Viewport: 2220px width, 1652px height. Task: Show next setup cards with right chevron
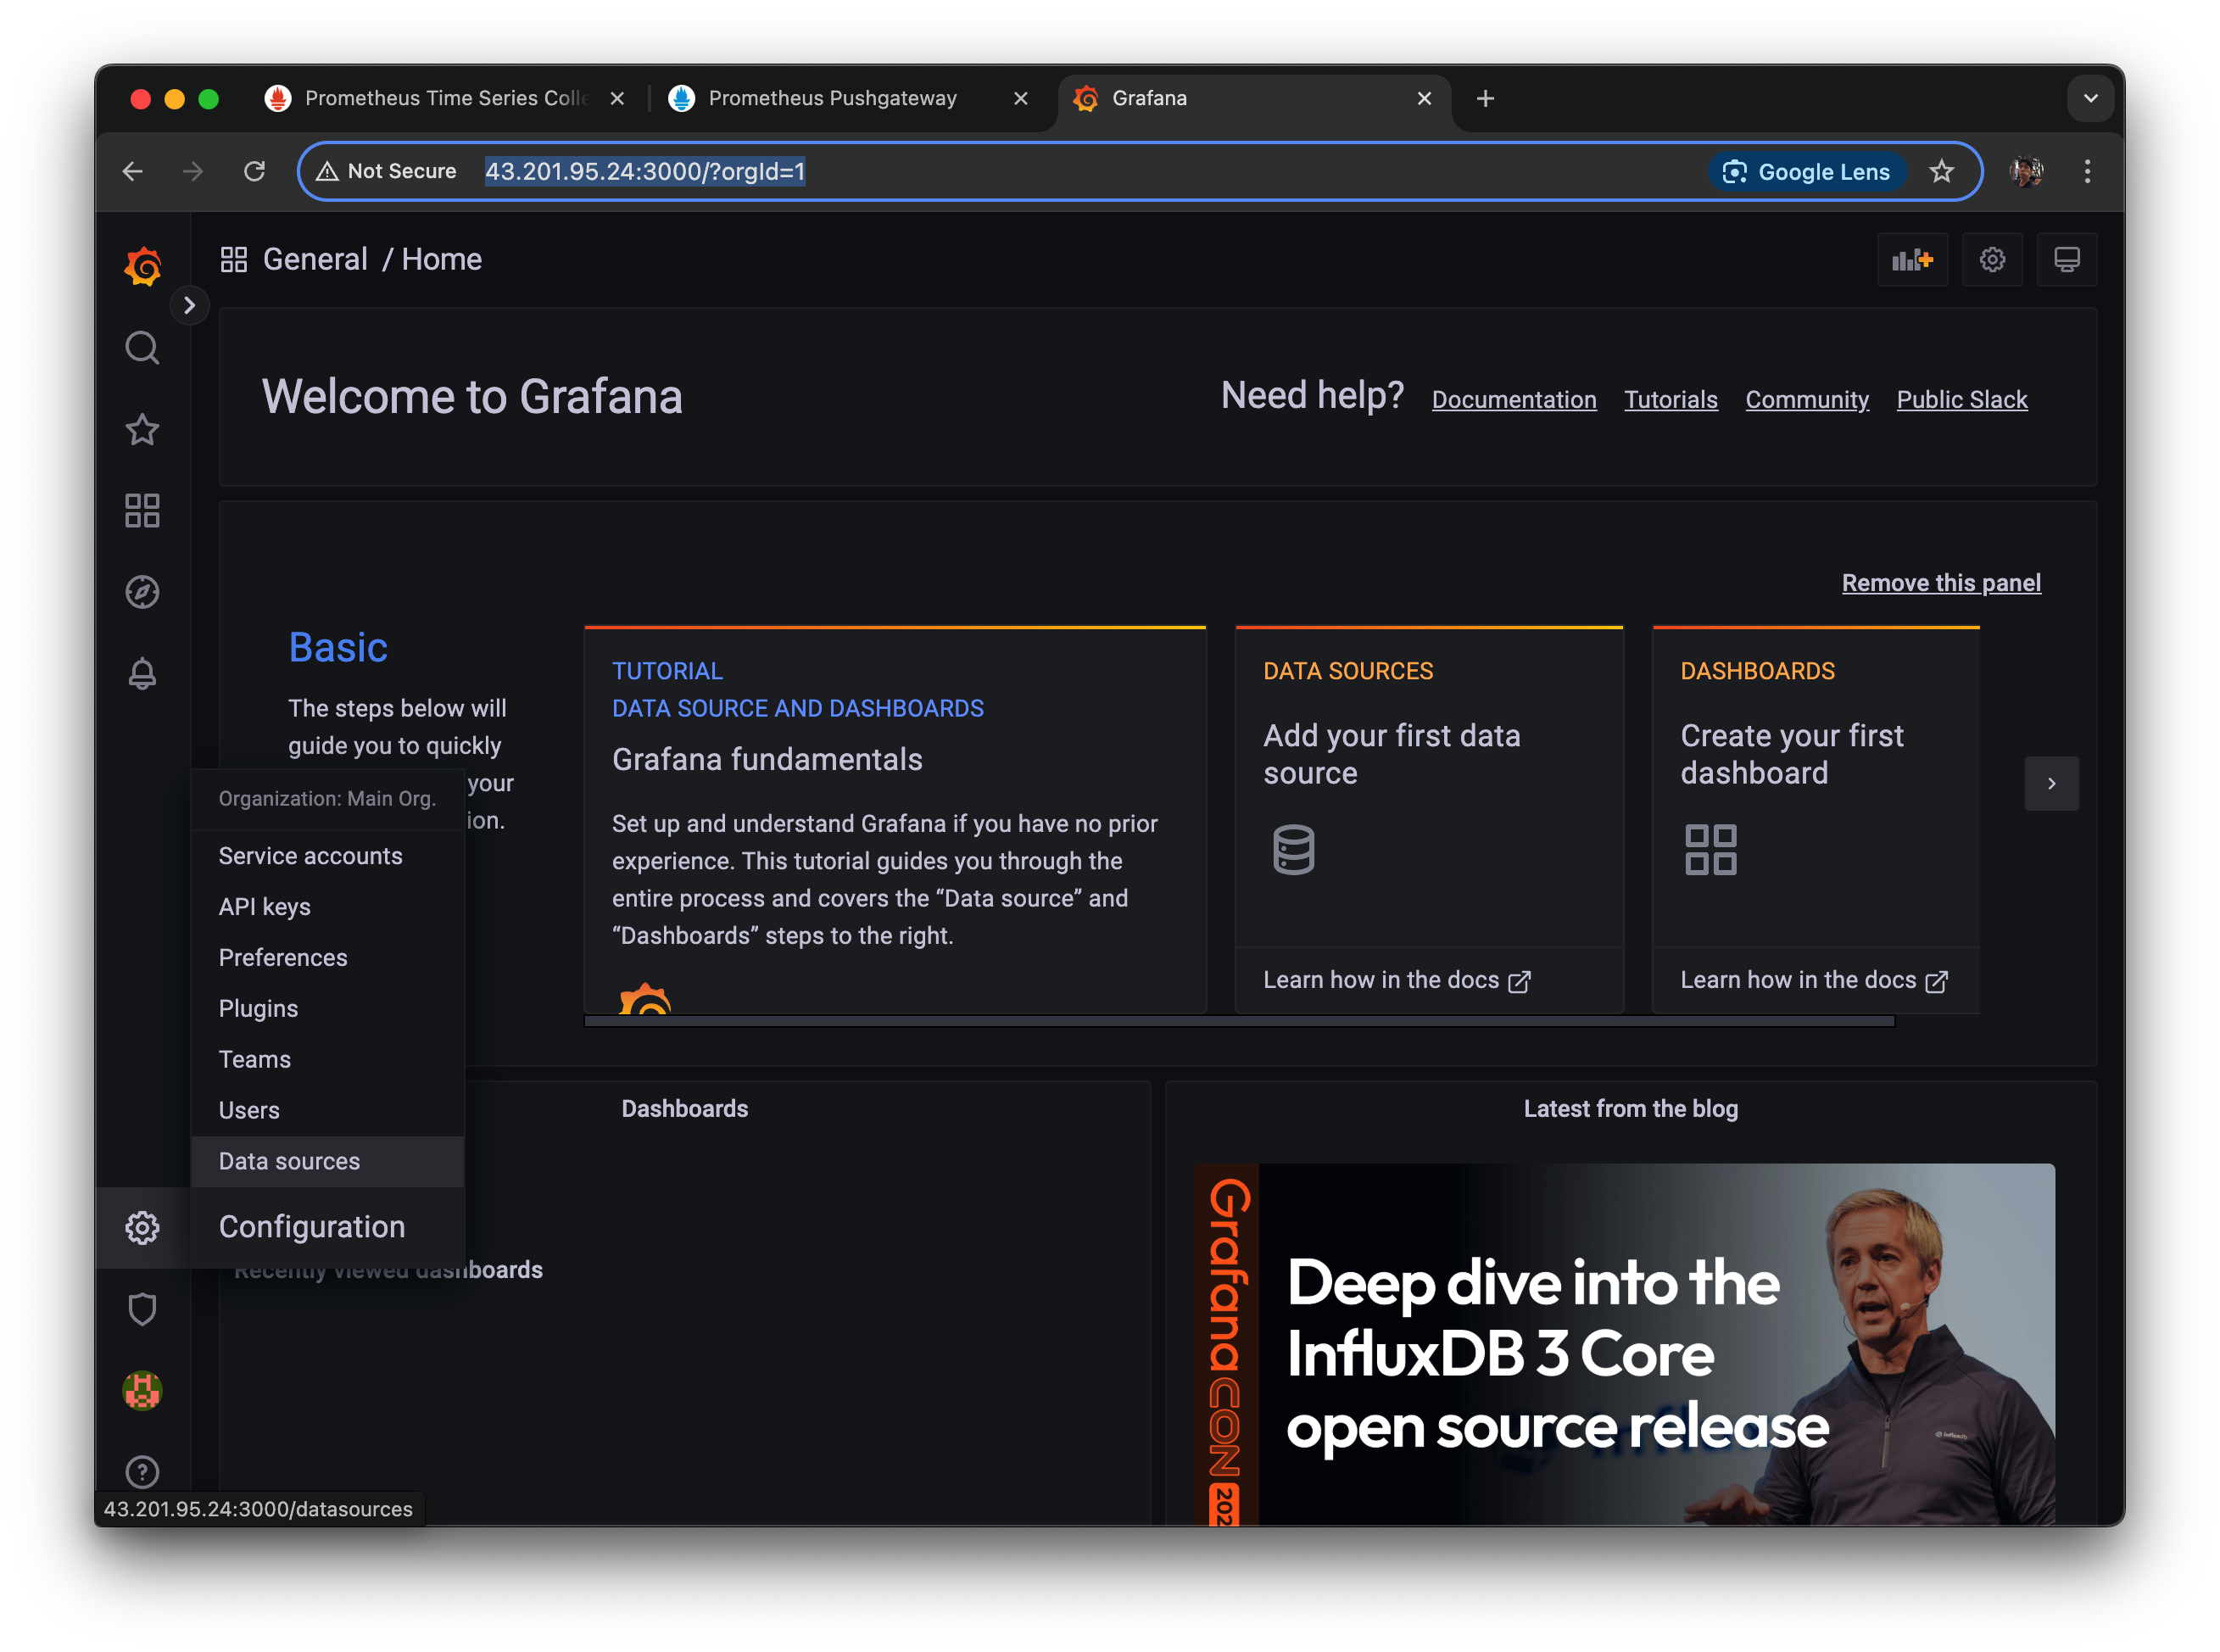(2051, 784)
